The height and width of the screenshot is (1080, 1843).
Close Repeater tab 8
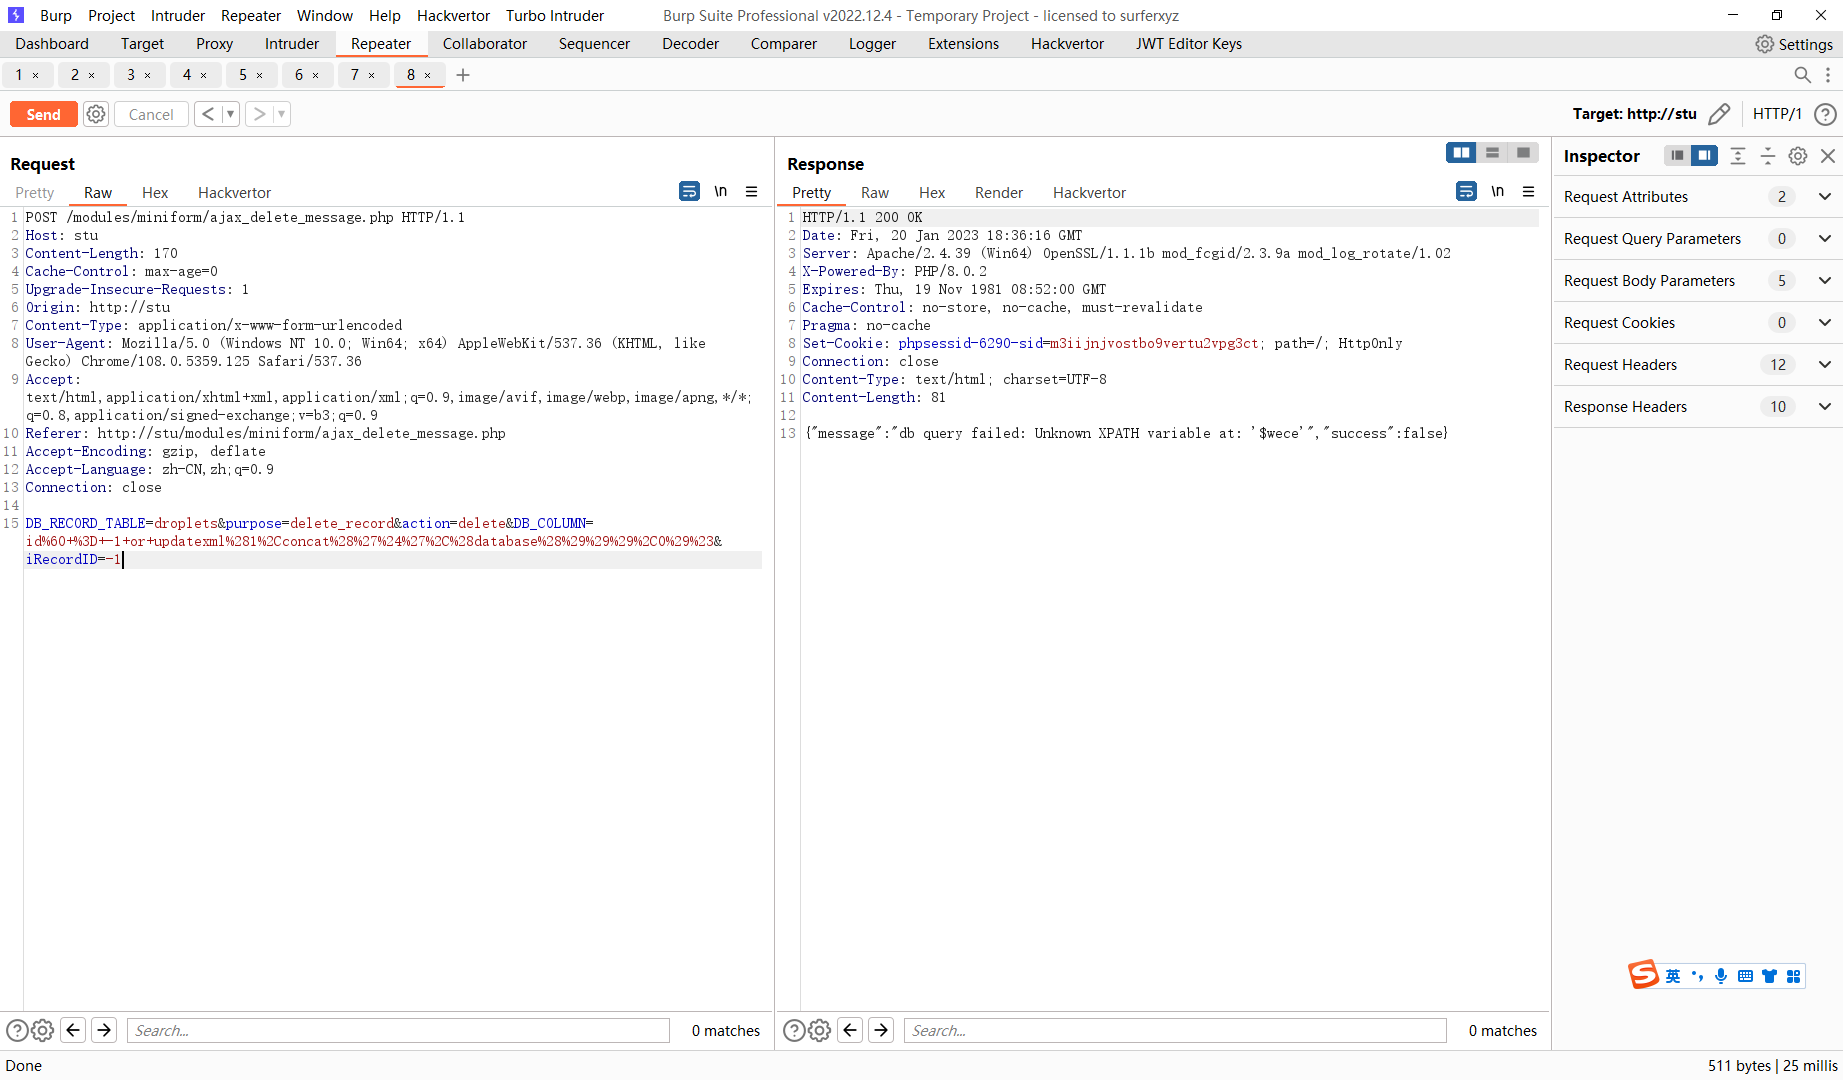click(428, 75)
